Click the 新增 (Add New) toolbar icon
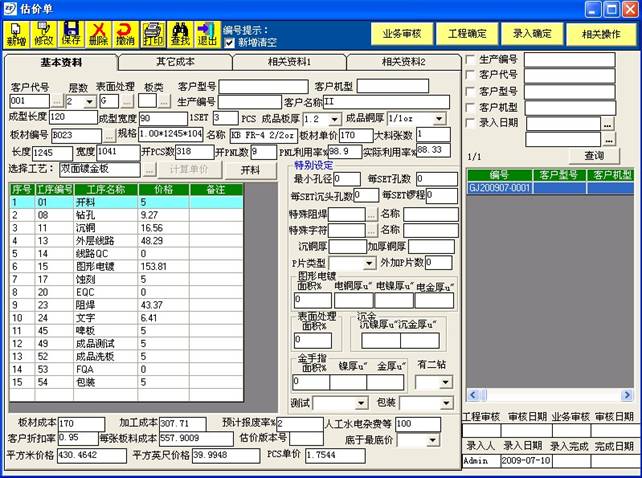The height and width of the screenshot is (478, 642). [17, 35]
